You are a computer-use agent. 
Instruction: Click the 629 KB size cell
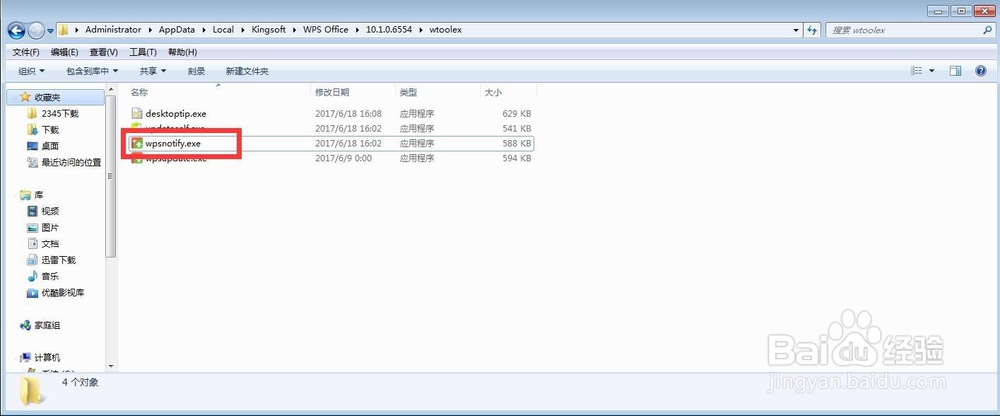pyautogui.click(x=517, y=114)
